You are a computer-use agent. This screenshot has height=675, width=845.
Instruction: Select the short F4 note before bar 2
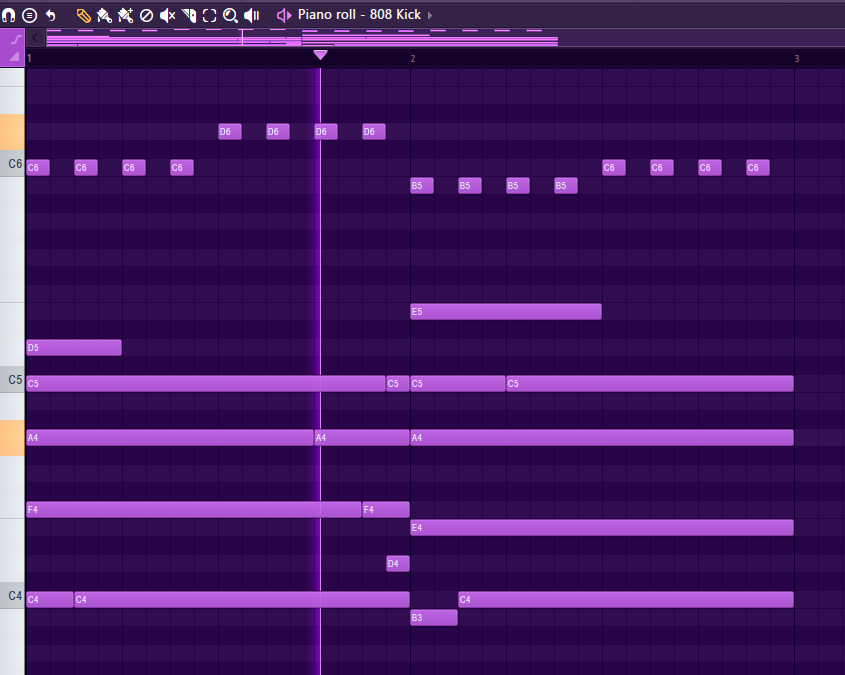(x=386, y=509)
